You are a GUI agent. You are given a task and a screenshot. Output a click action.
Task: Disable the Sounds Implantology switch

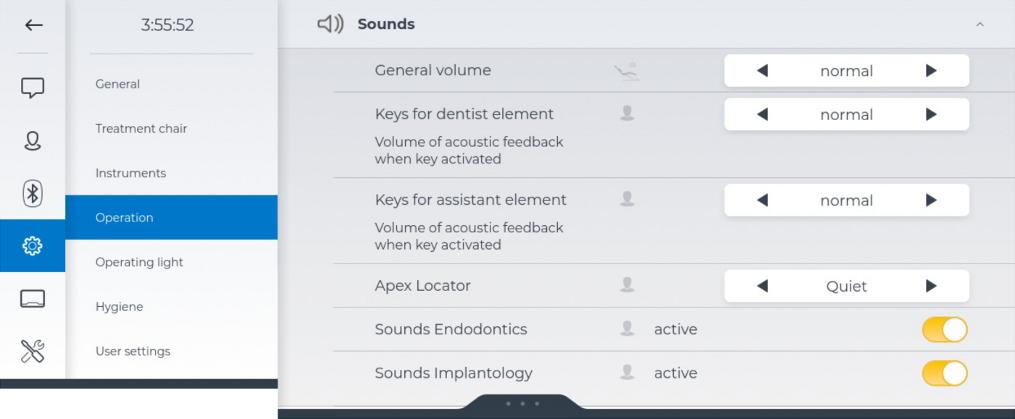coord(944,373)
